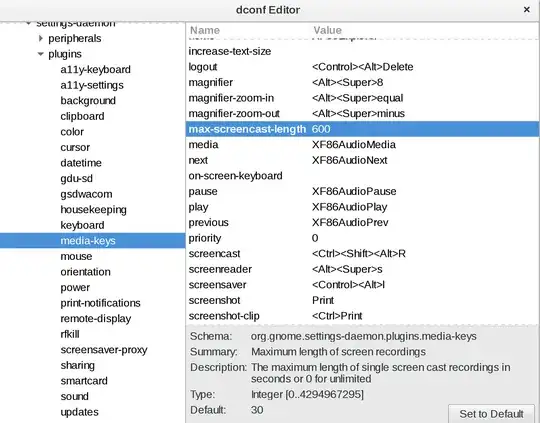Select mouse in the plugins tree
Screen dimensions: 540x423
pos(76,256)
